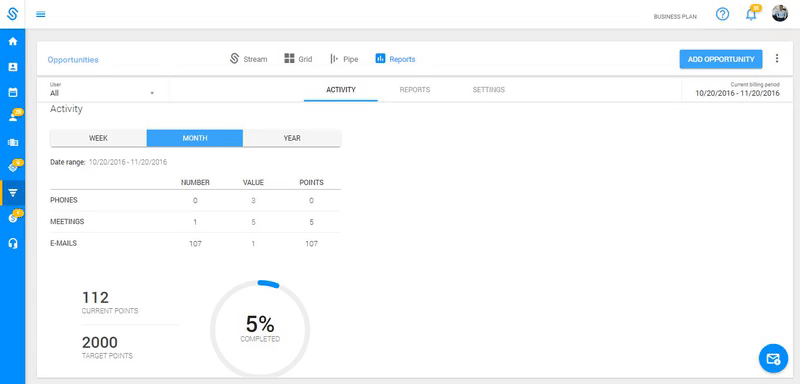The width and height of the screenshot is (800, 384).
Task: Switch to Stream view
Action: 248,59
